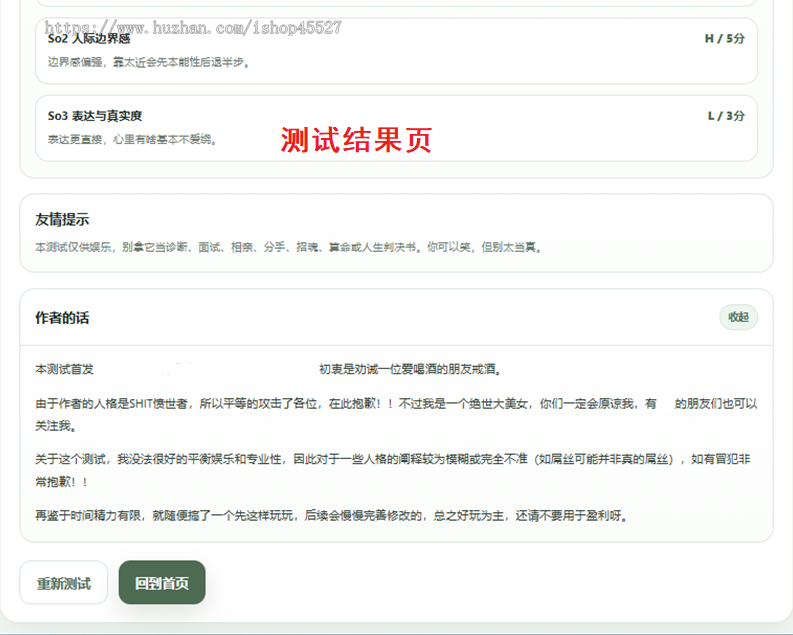
Task: Select the So2 人际边界感 heading
Action: (x=89, y=38)
